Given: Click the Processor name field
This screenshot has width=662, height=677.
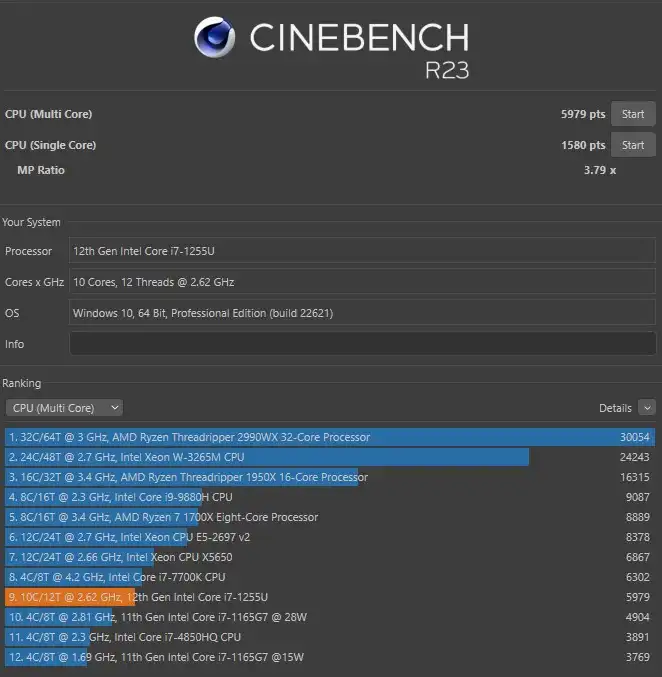Looking at the screenshot, I should click(x=360, y=251).
